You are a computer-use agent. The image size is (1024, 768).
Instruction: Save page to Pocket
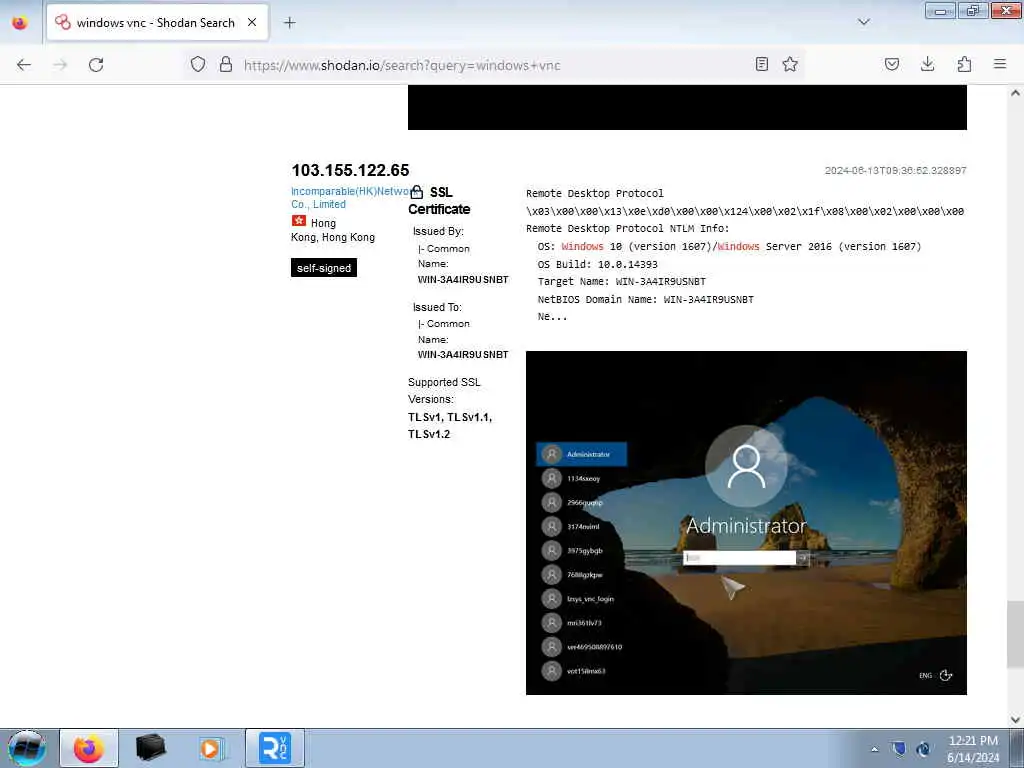(x=892, y=64)
